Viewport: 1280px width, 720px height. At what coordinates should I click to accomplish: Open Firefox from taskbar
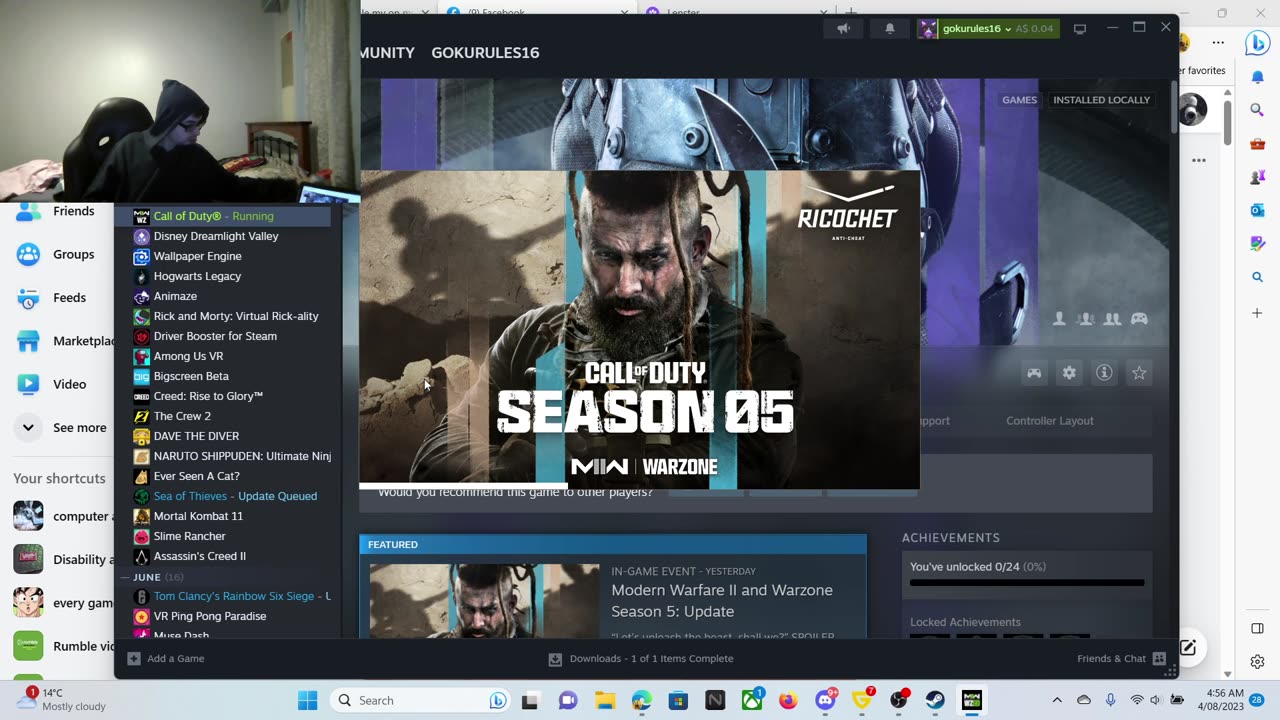(x=788, y=700)
